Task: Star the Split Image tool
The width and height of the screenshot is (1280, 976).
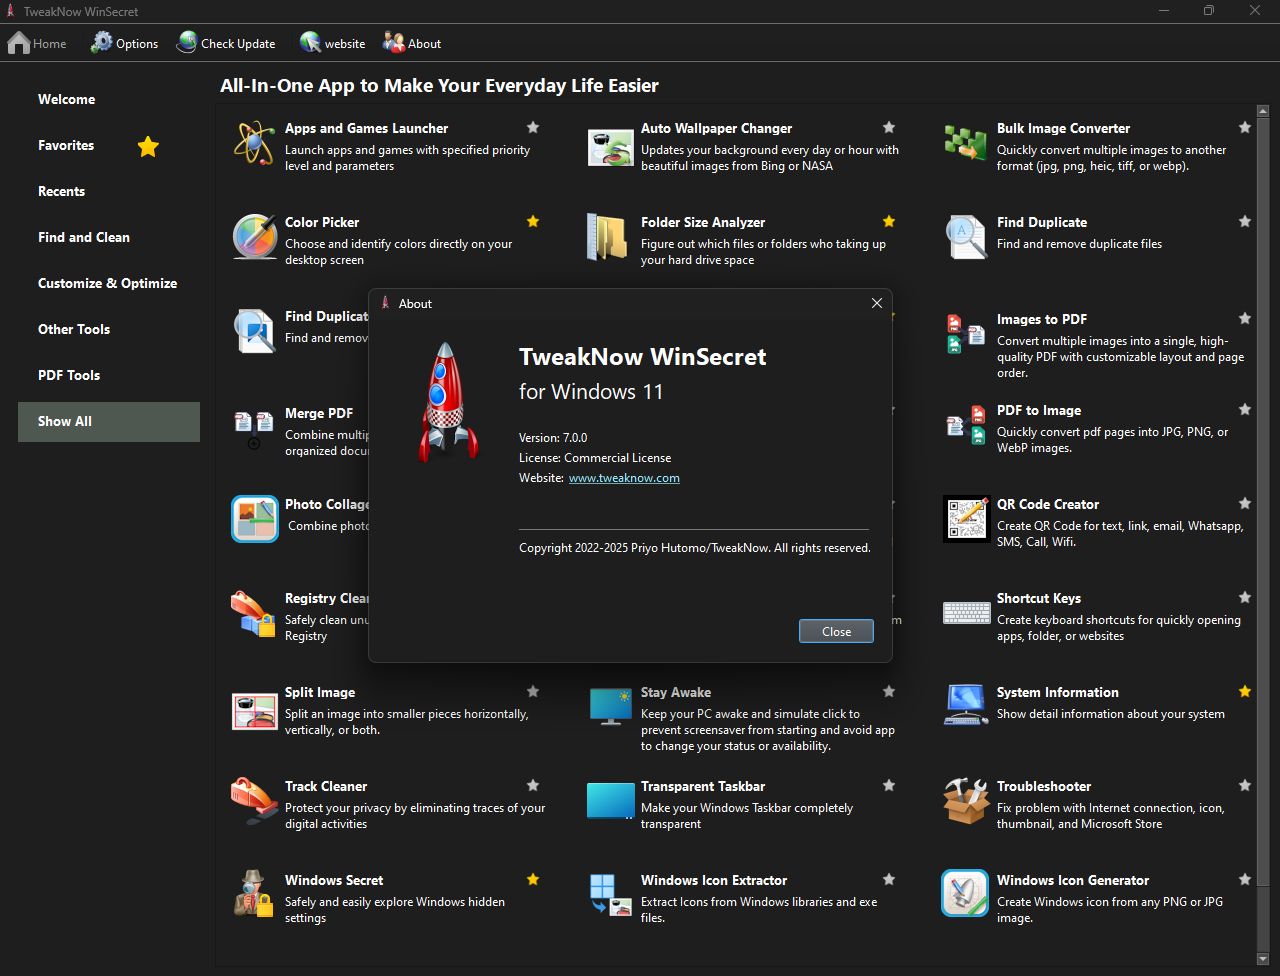Action: 533,691
